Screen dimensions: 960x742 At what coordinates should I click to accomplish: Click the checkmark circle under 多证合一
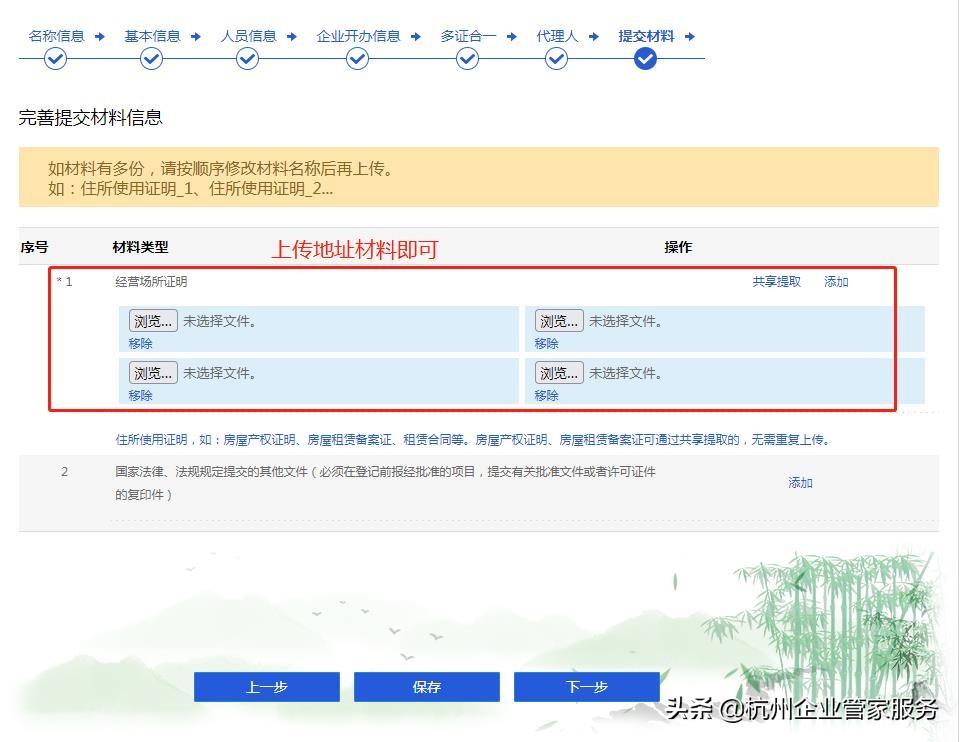click(x=467, y=59)
